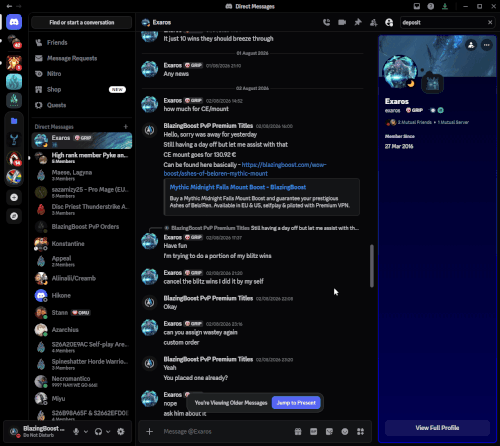Viewport: 500px width, 446px height.
Task: Open Message Requests
Action: tap(82, 58)
